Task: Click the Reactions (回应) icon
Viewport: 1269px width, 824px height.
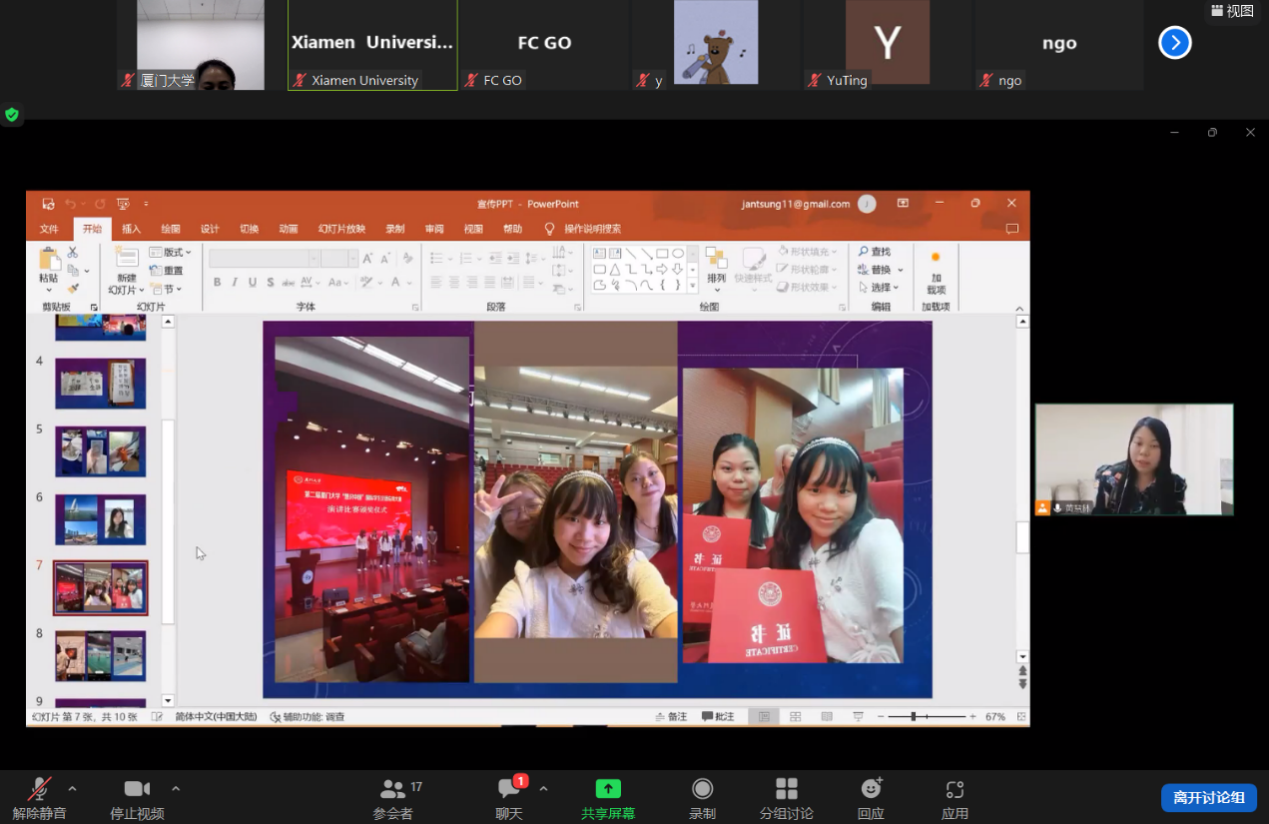Action: coord(871,789)
